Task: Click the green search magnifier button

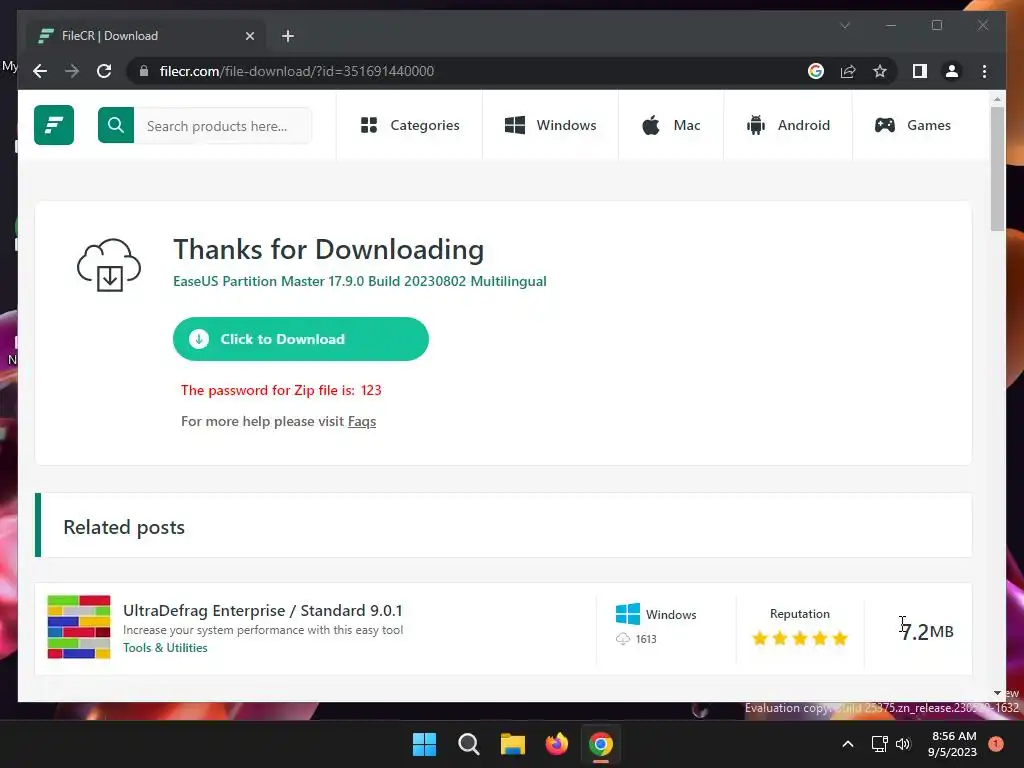Action: pyautogui.click(x=116, y=125)
